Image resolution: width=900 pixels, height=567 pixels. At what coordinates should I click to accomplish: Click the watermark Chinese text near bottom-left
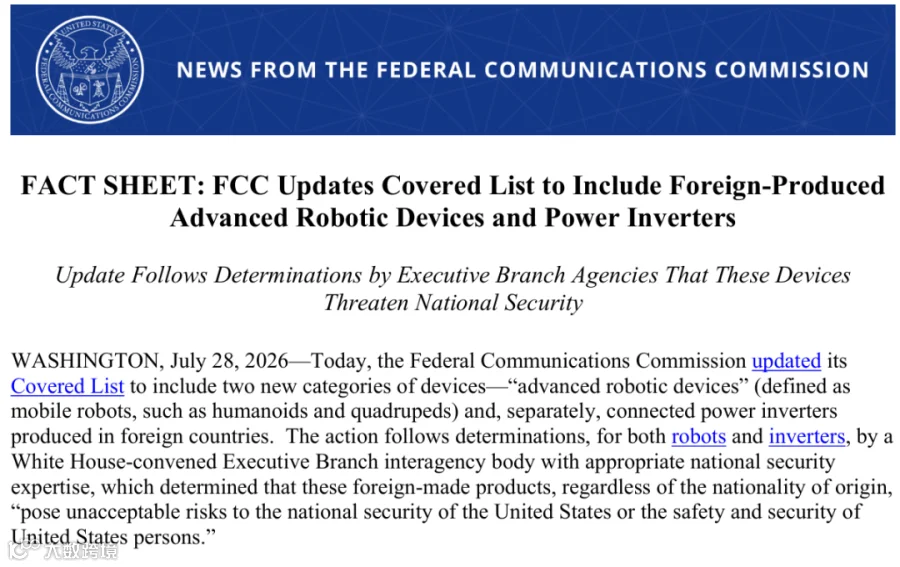[80, 552]
